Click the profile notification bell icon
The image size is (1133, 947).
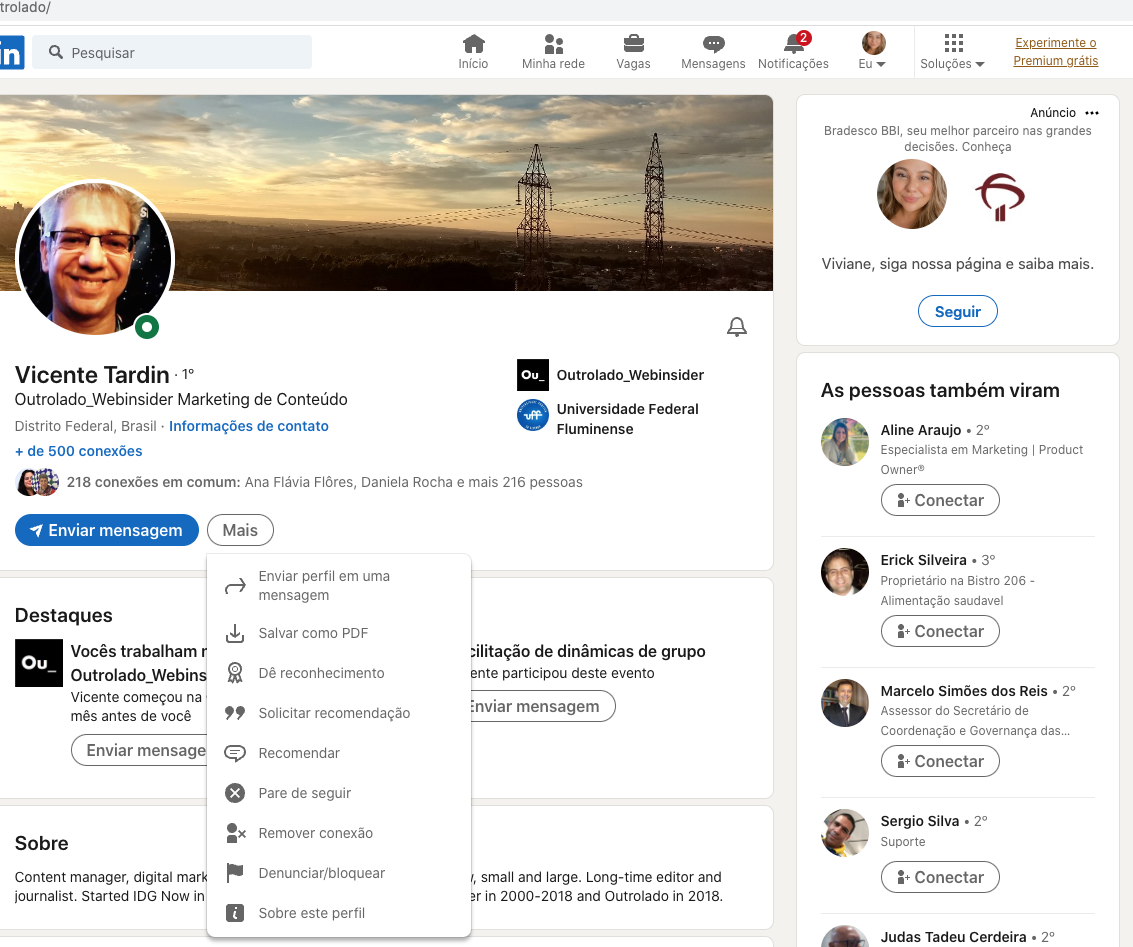click(x=737, y=327)
